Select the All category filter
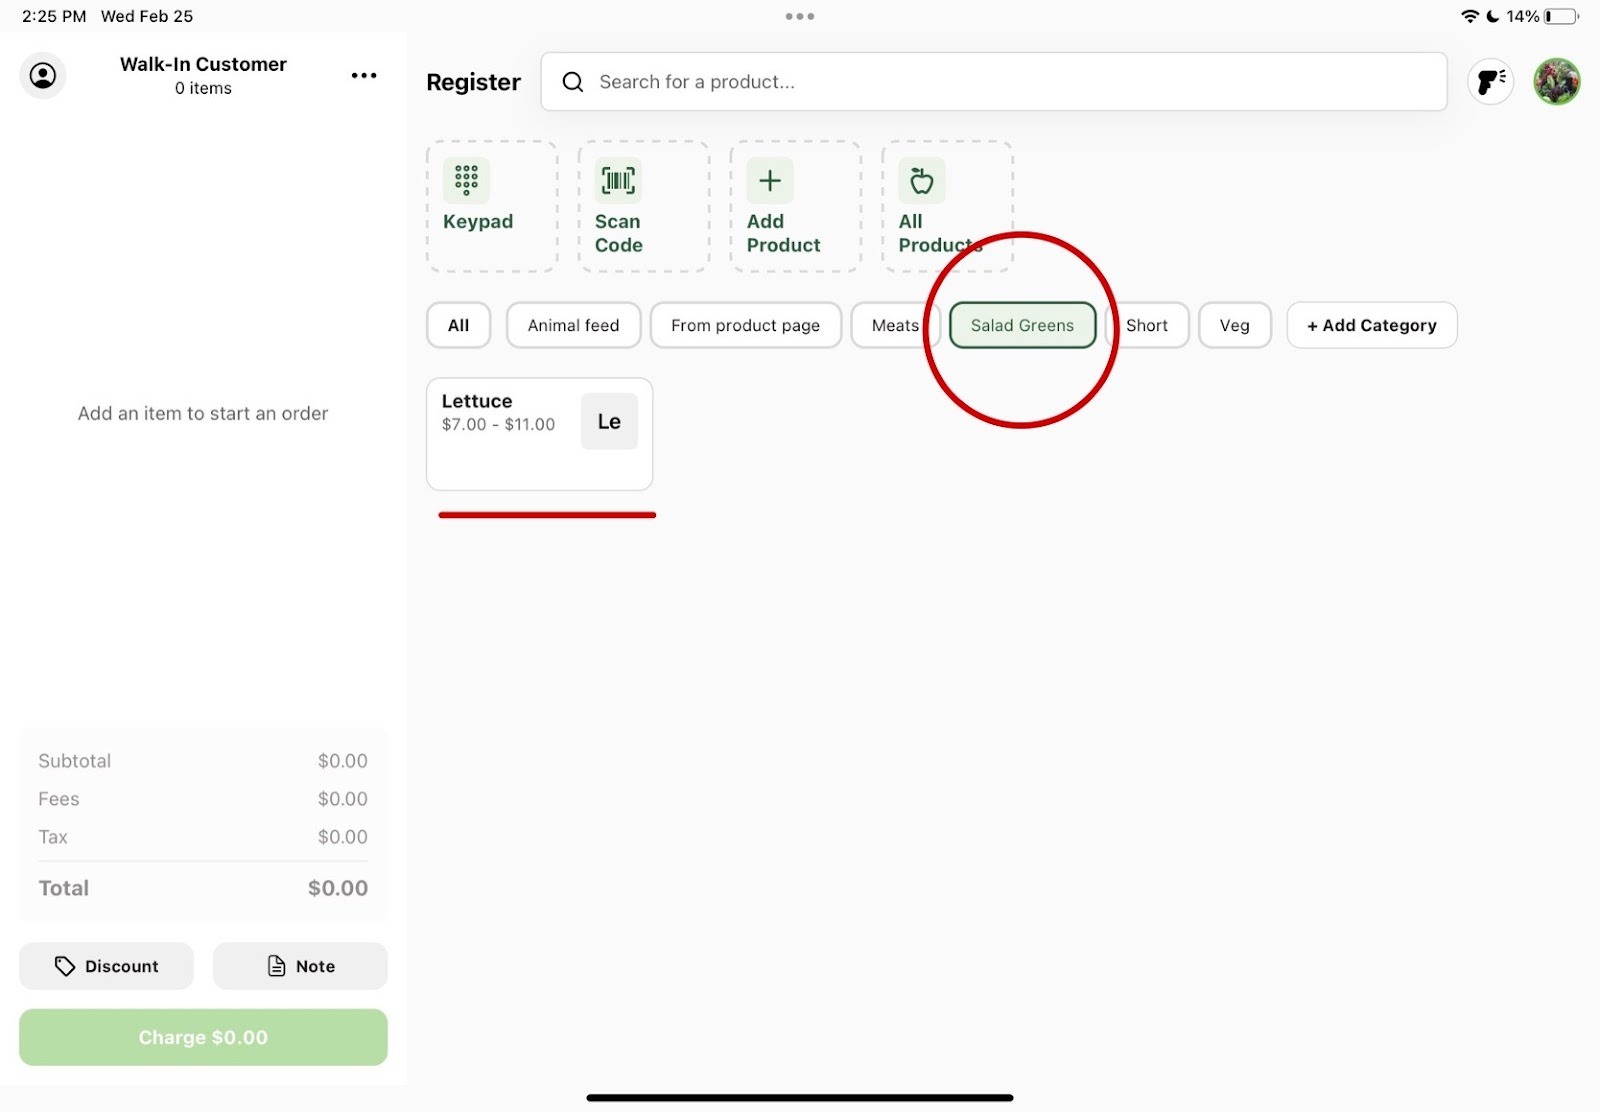 coord(458,326)
